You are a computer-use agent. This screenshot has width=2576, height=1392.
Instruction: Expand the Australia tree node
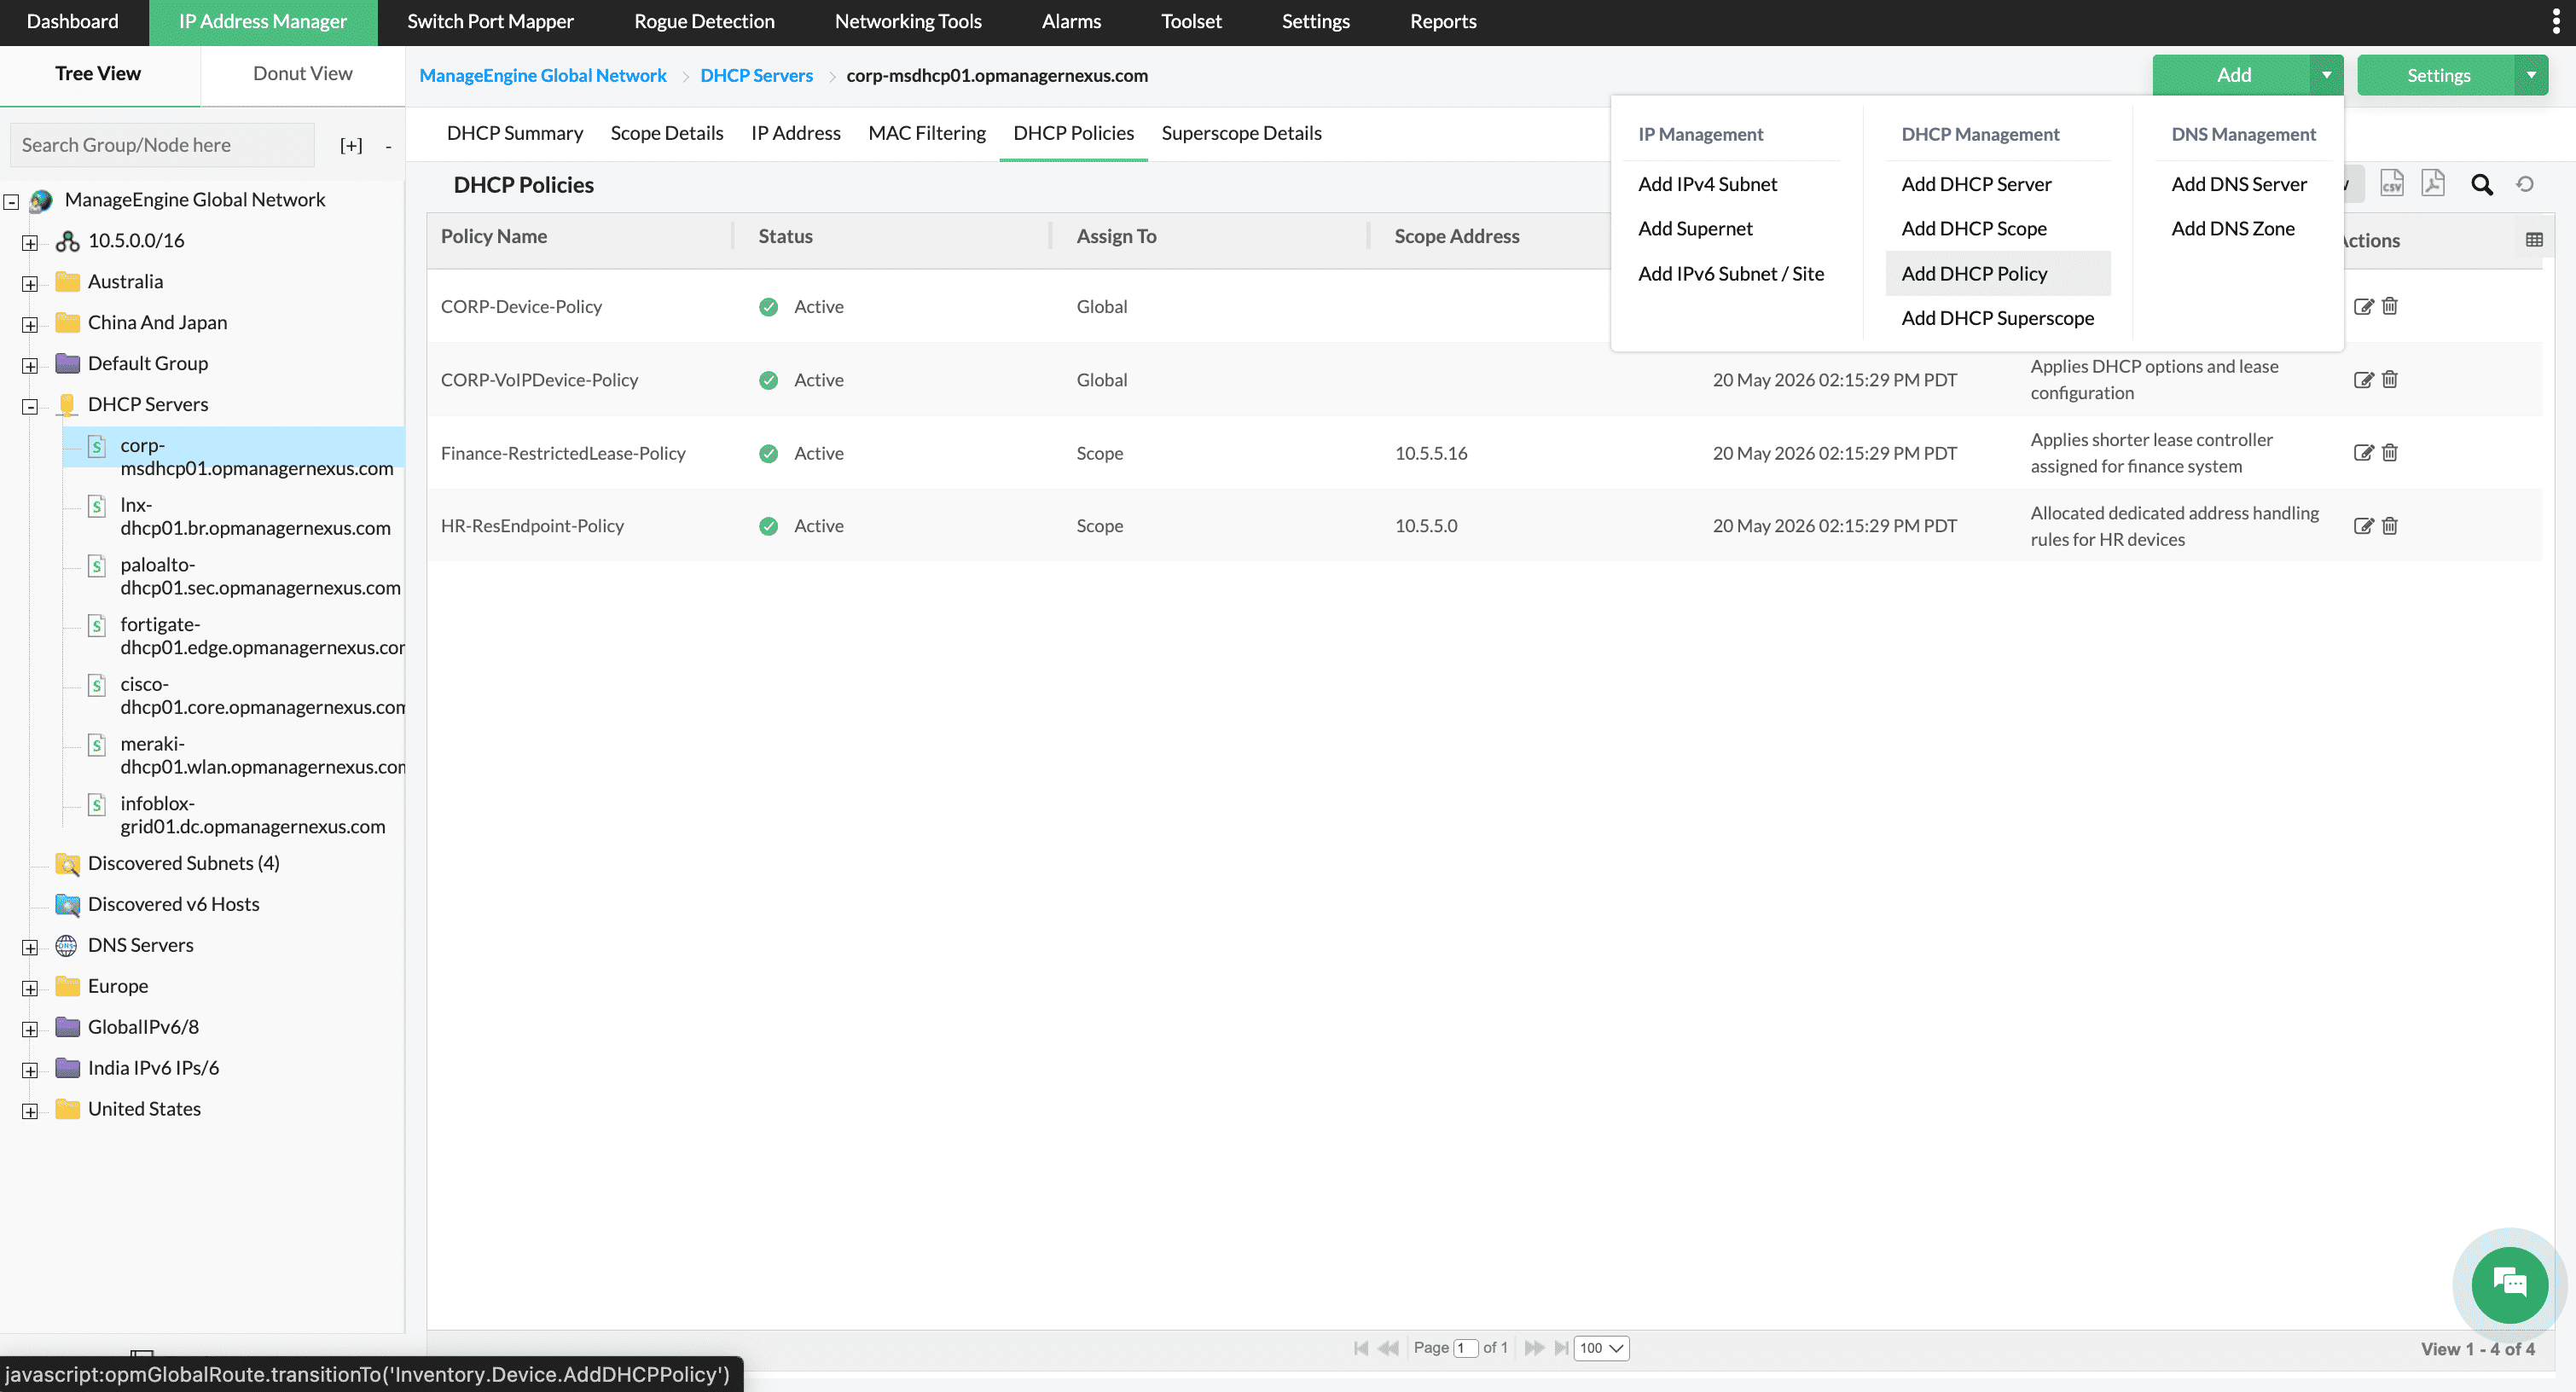pos(30,283)
